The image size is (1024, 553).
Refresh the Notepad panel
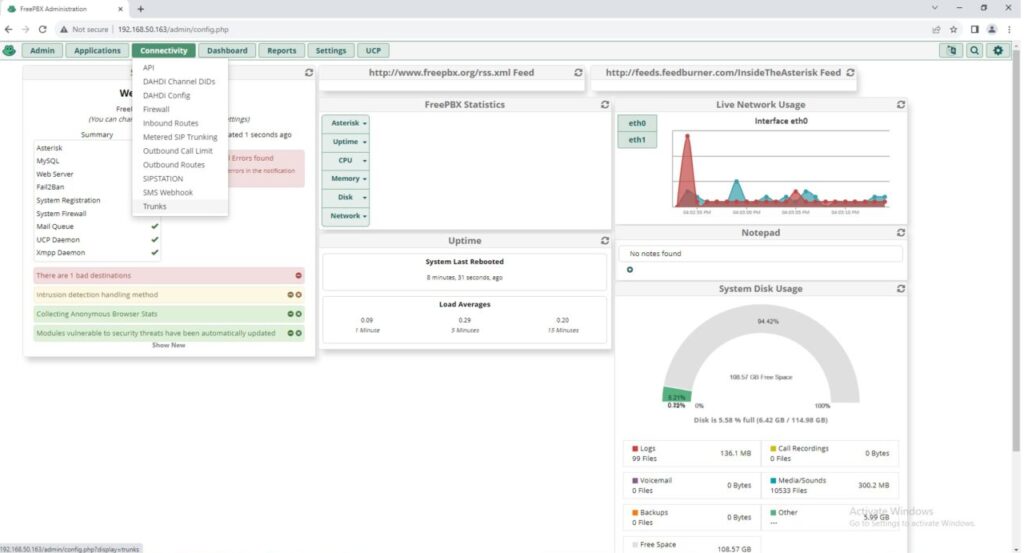pyautogui.click(x=900, y=233)
